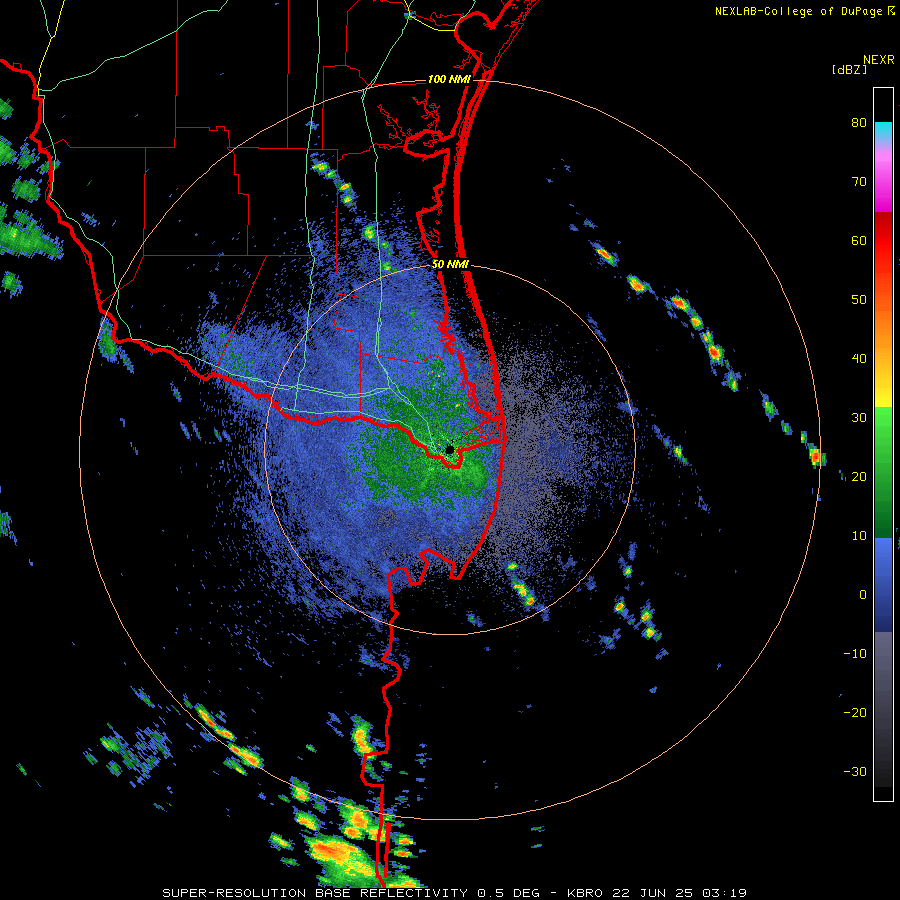Click the 100 NMI range ring label
This screenshot has width=900, height=900.
pyautogui.click(x=449, y=79)
